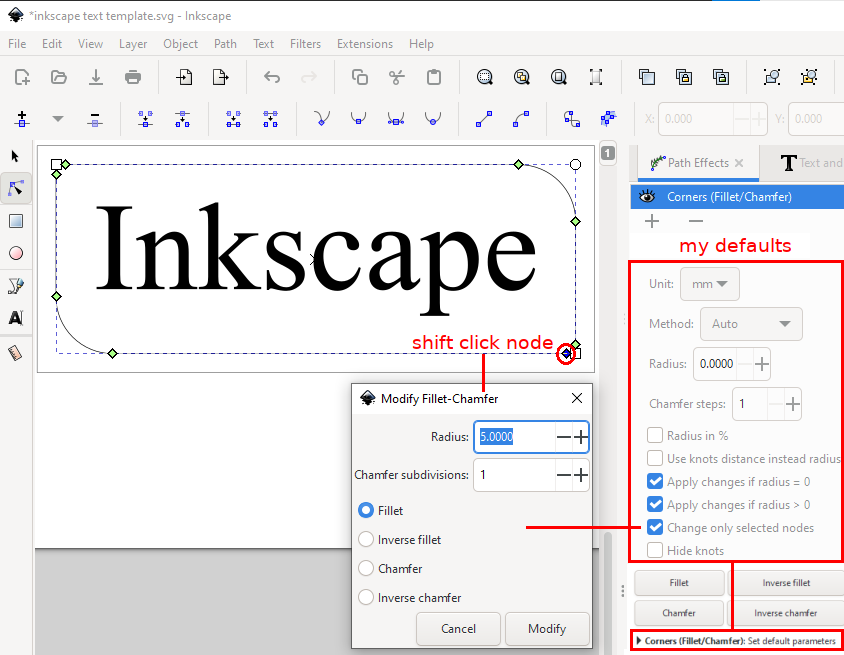Click the Cancel button in dialog

pyautogui.click(x=458, y=629)
